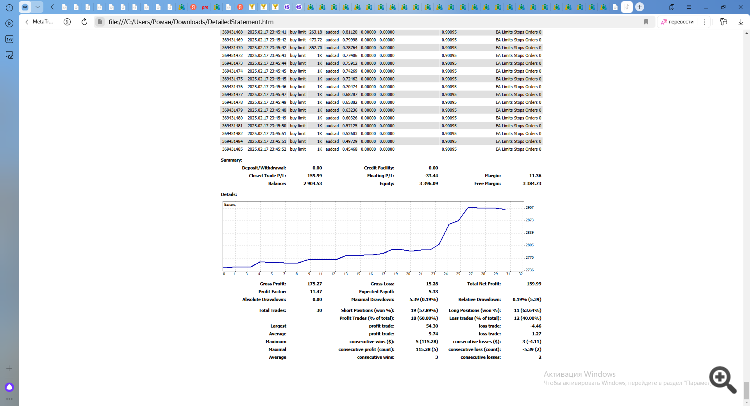
Task: Launch Alice assistant in sidebar
Action: (9, 387)
